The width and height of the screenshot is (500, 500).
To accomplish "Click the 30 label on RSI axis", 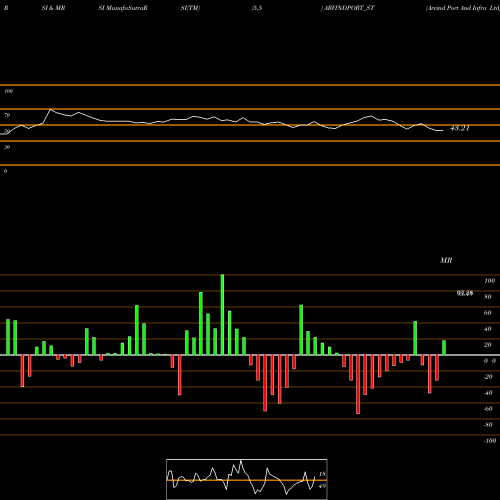I will [7, 147].
